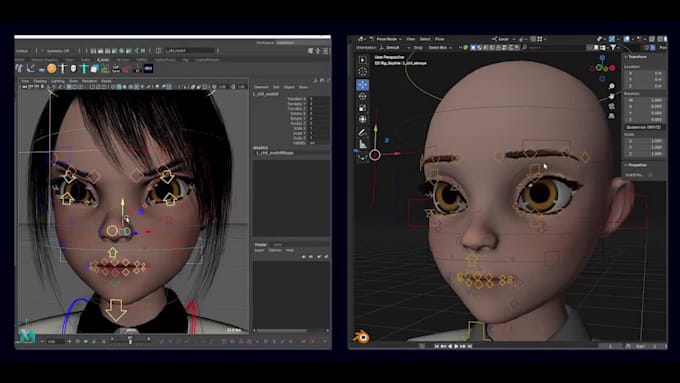Select the Blender 3D Cursor tool
680x383 pixels.
(363, 72)
